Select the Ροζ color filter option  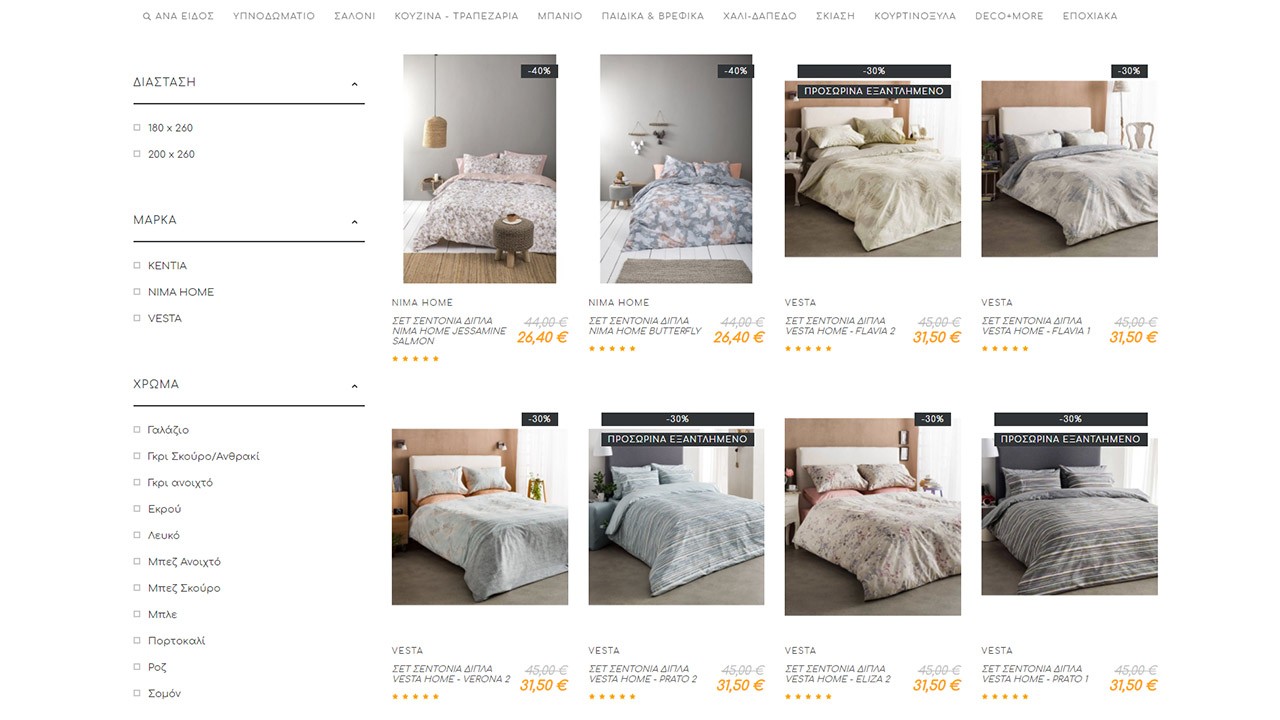click(137, 667)
